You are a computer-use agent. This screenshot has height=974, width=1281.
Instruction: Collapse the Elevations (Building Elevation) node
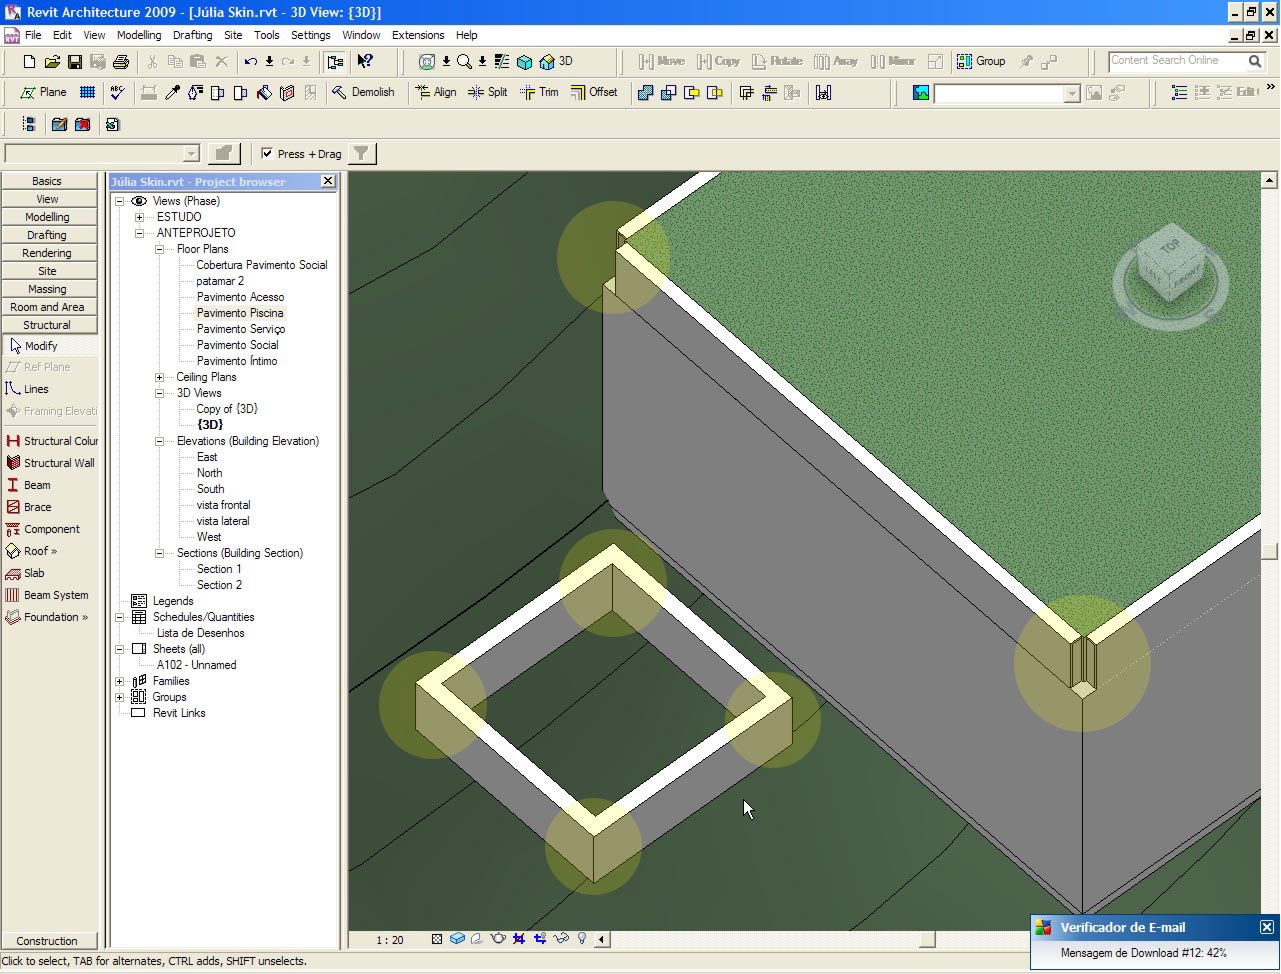pyautogui.click(x=159, y=441)
